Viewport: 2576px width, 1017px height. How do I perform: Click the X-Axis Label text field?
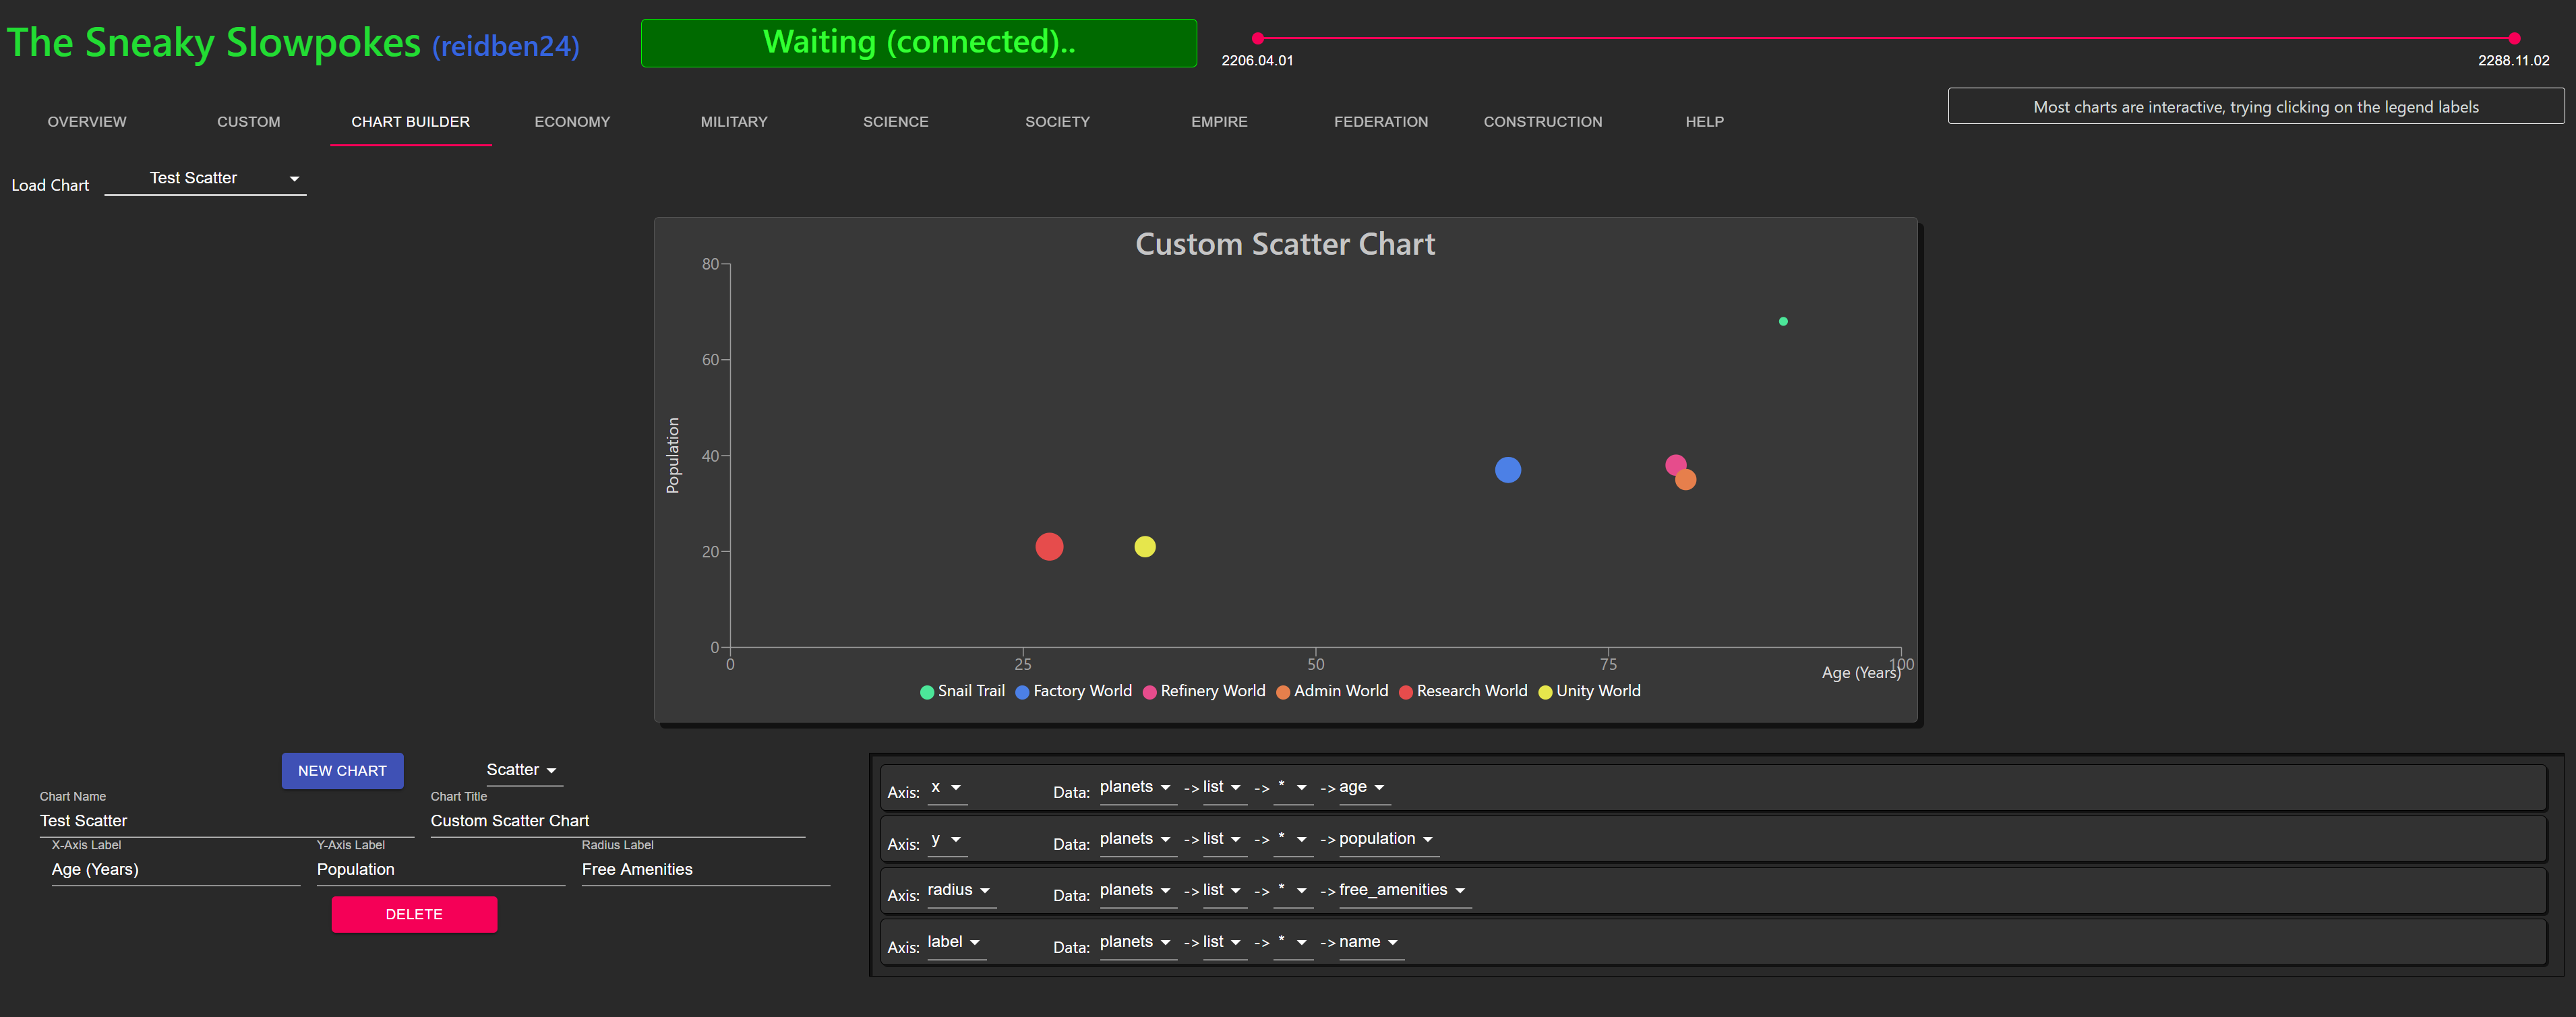point(175,870)
